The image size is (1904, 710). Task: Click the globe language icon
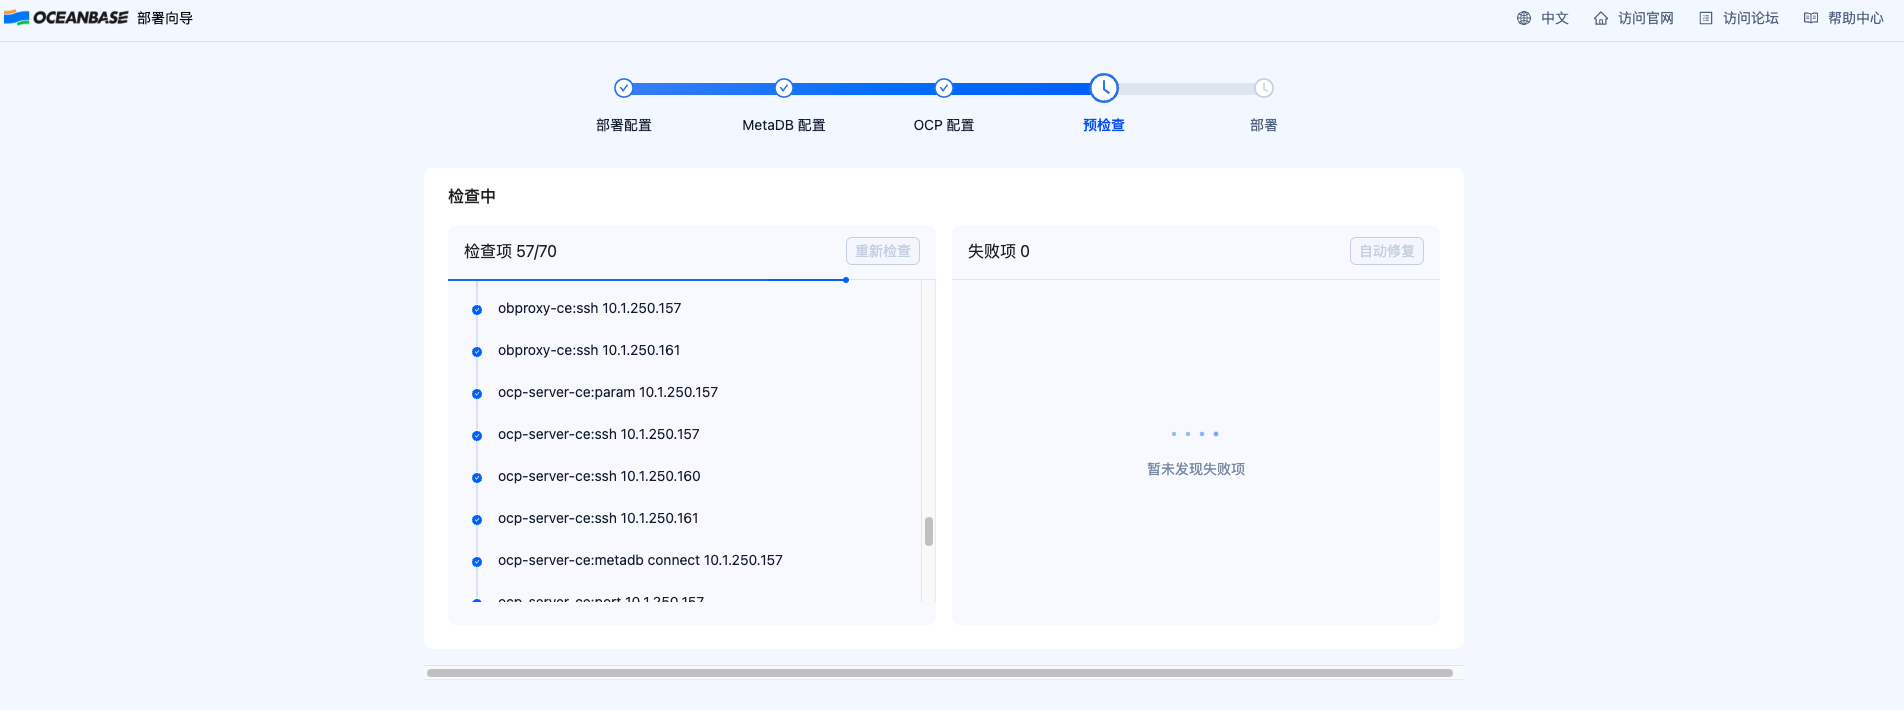(x=1524, y=18)
